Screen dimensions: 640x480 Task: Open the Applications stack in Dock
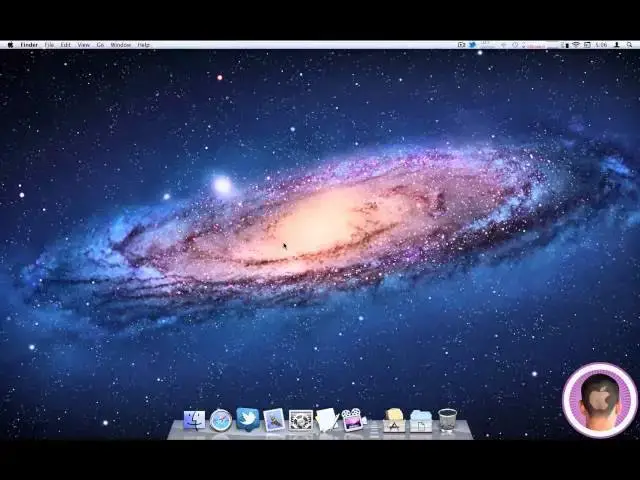[x=394, y=420]
